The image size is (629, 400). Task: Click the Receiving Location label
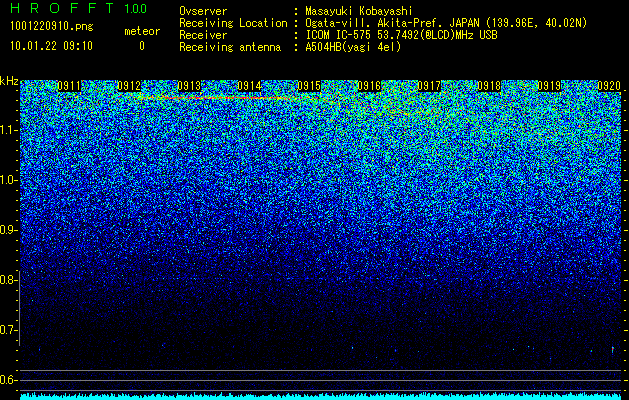point(233,23)
